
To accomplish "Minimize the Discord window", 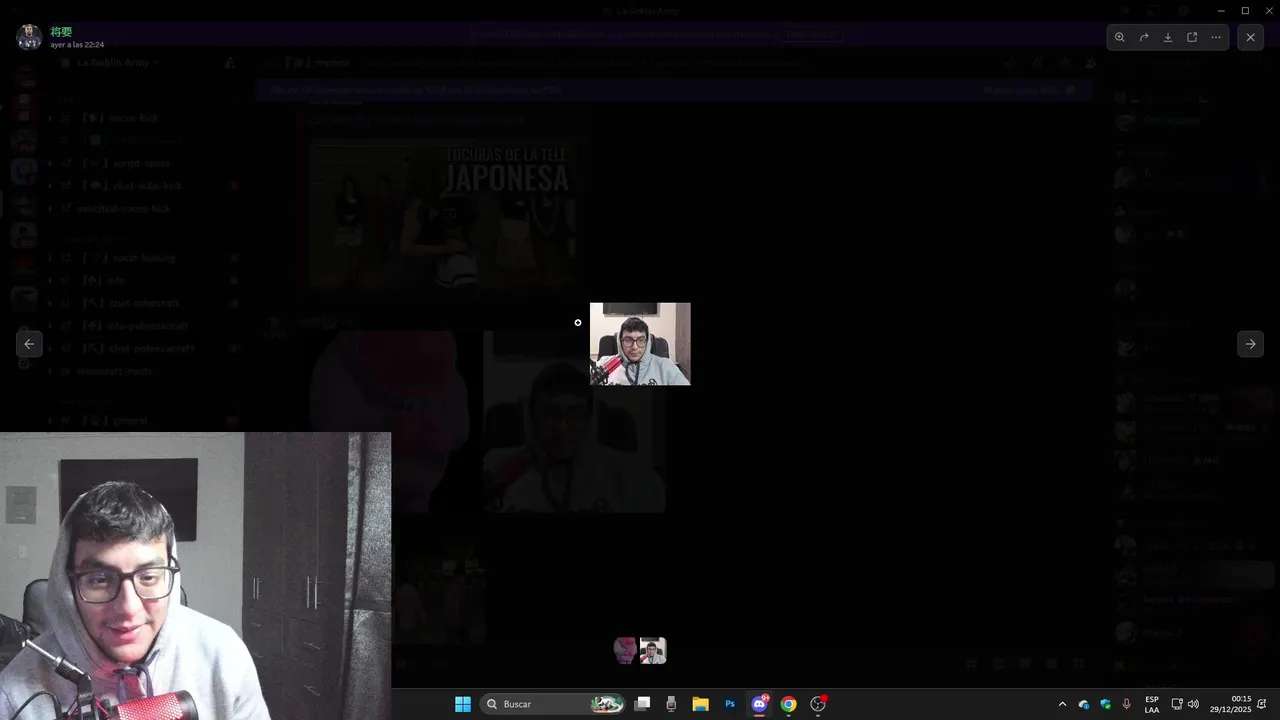I will [x=1221, y=10].
